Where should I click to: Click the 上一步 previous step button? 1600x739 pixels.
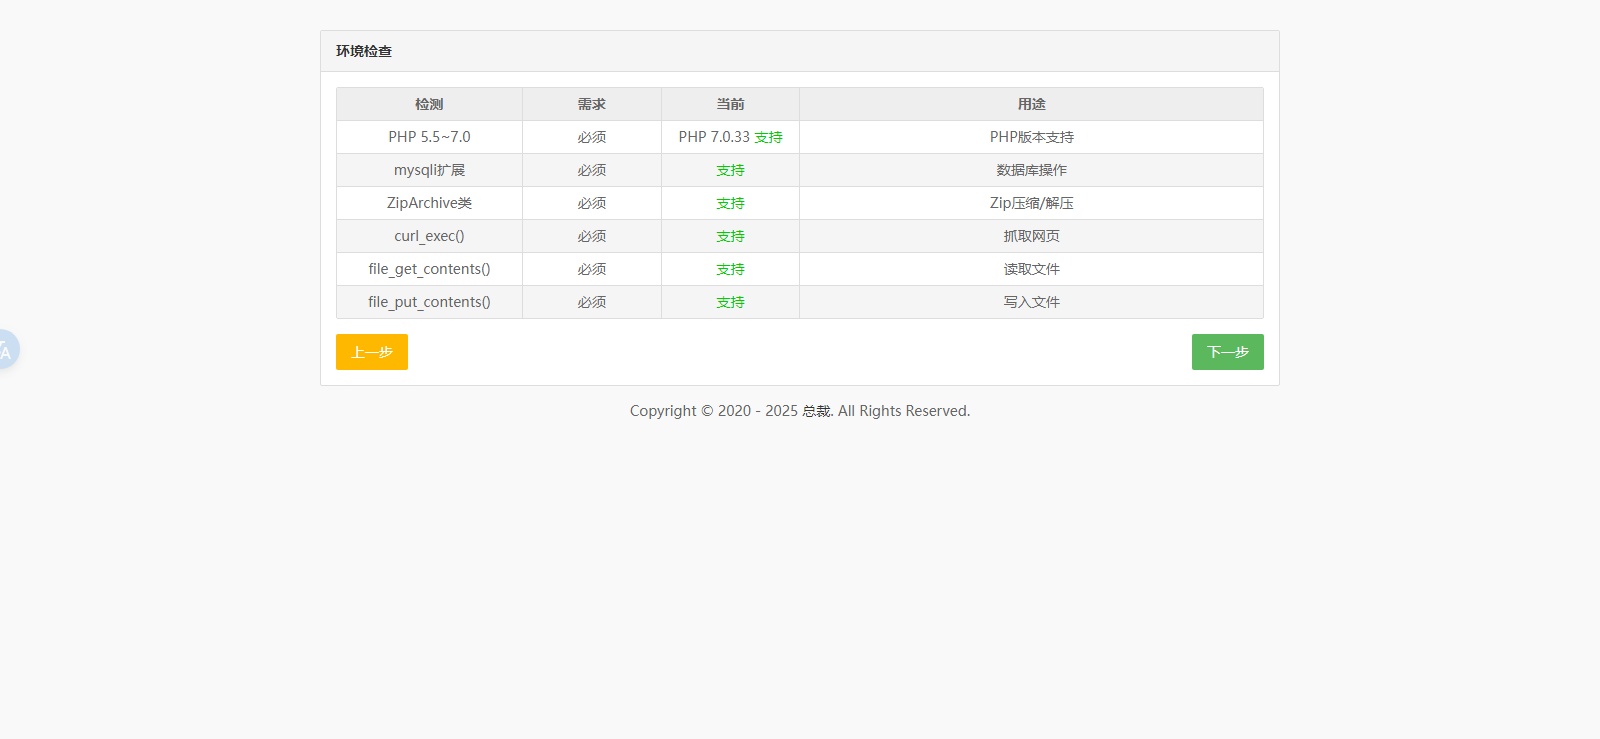pyautogui.click(x=372, y=352)
